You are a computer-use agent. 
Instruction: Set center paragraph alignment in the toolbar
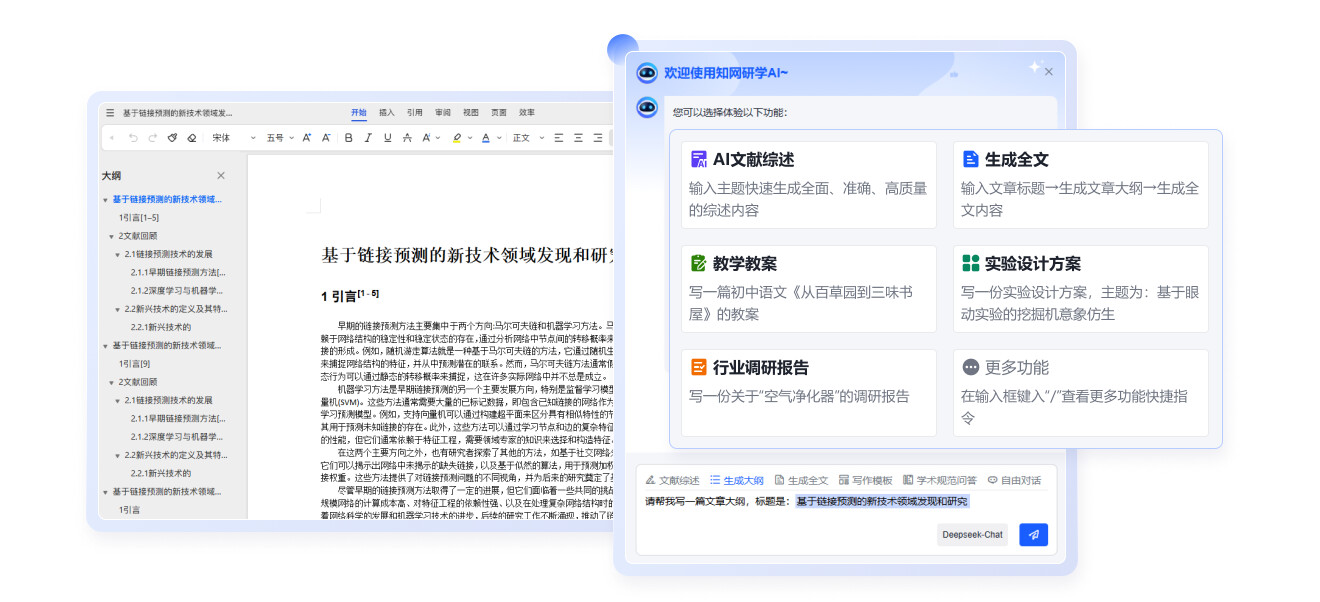click(x=578, y=138)
